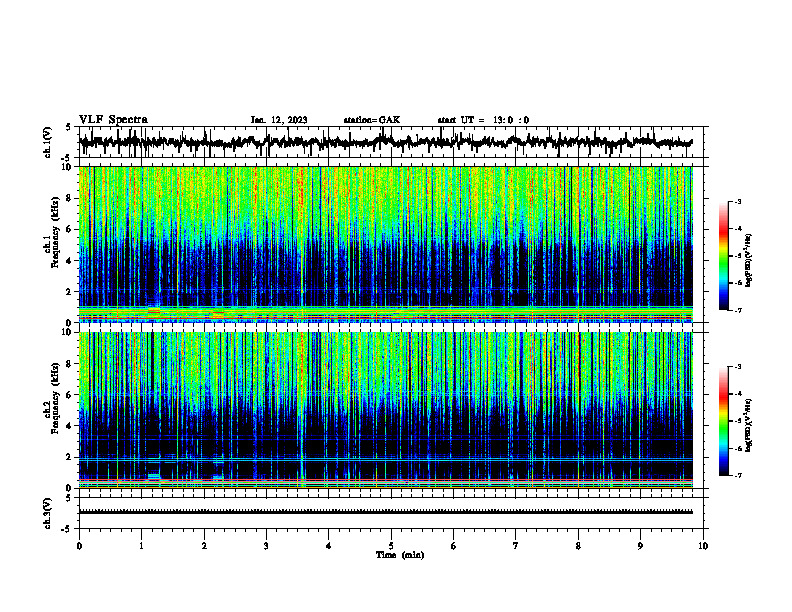Click the "-7" label on ch.1 color scale
Image resolution: width=792 pixels, height=612 pixels.
tap(737, 310)
